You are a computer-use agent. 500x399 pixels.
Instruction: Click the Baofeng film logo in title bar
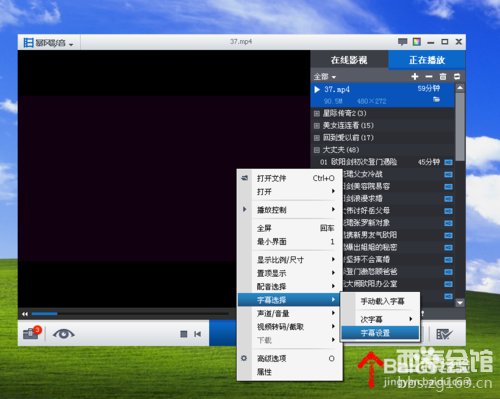click(x=28, y=42)
